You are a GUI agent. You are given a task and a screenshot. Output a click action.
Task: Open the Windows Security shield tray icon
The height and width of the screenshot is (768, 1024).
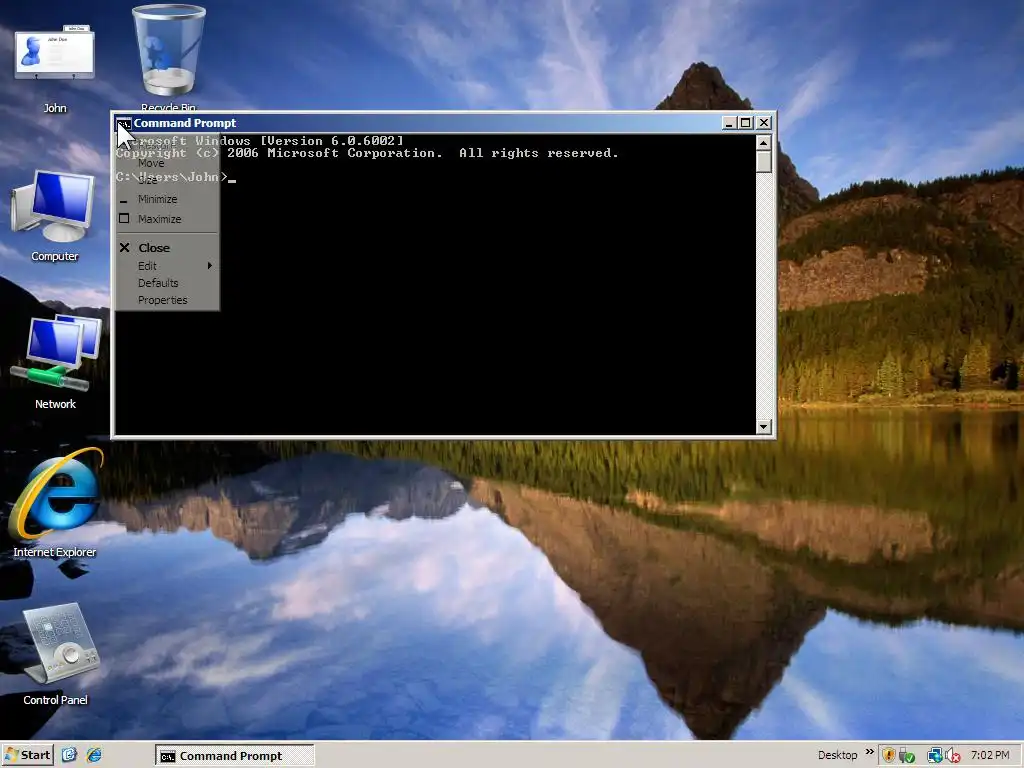(x=888, y=755)
